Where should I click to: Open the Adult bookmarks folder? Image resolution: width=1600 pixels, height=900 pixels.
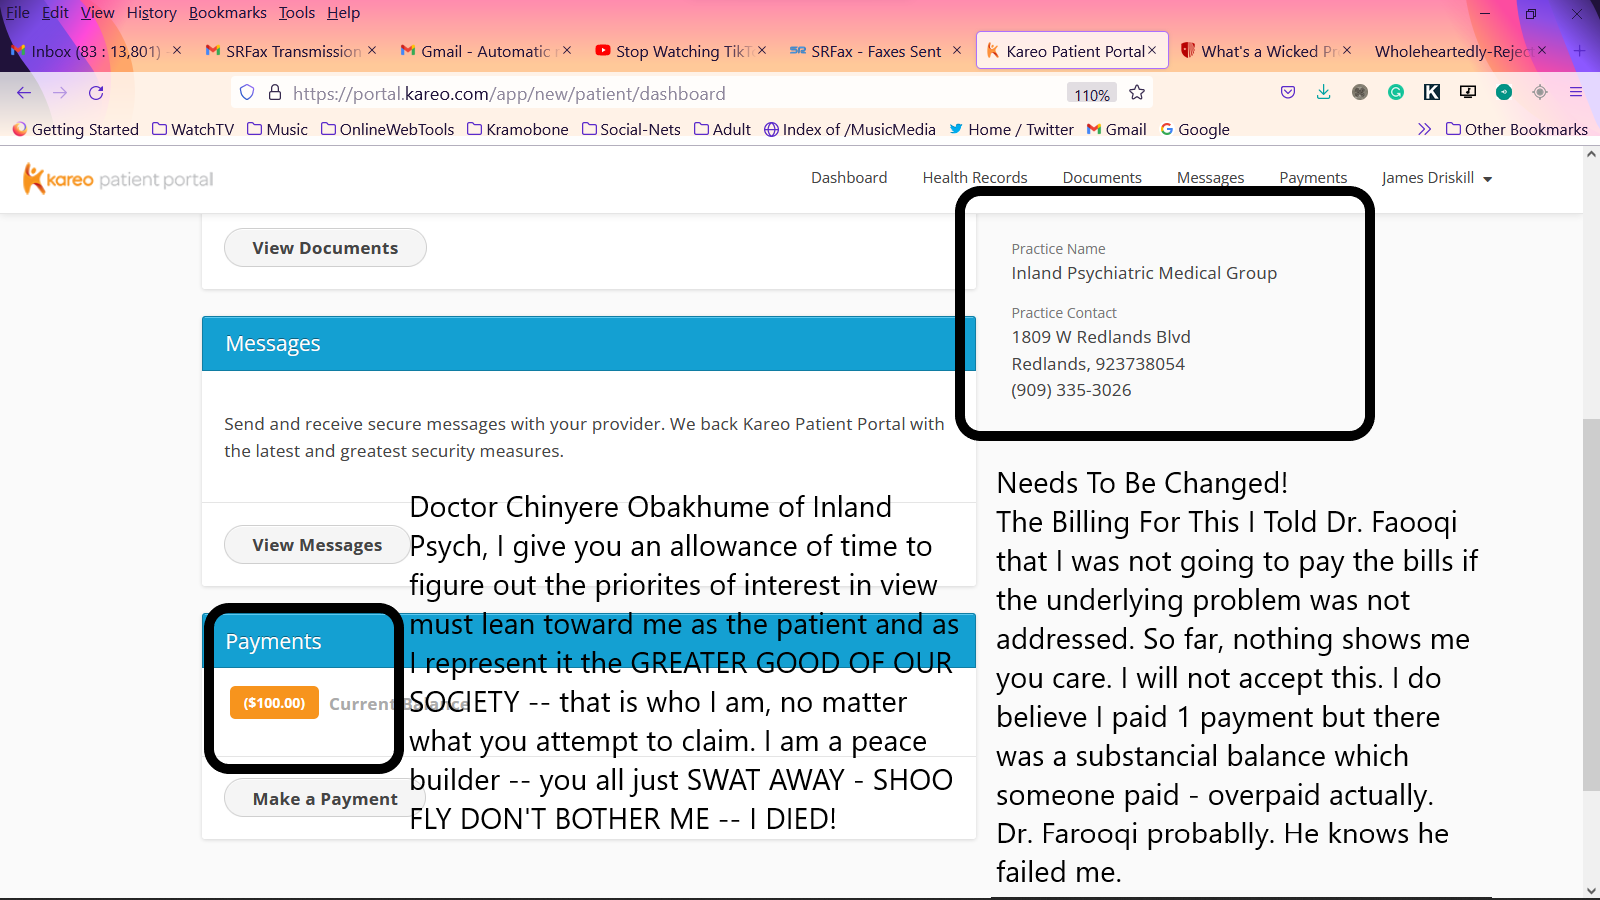pos(722,129)
